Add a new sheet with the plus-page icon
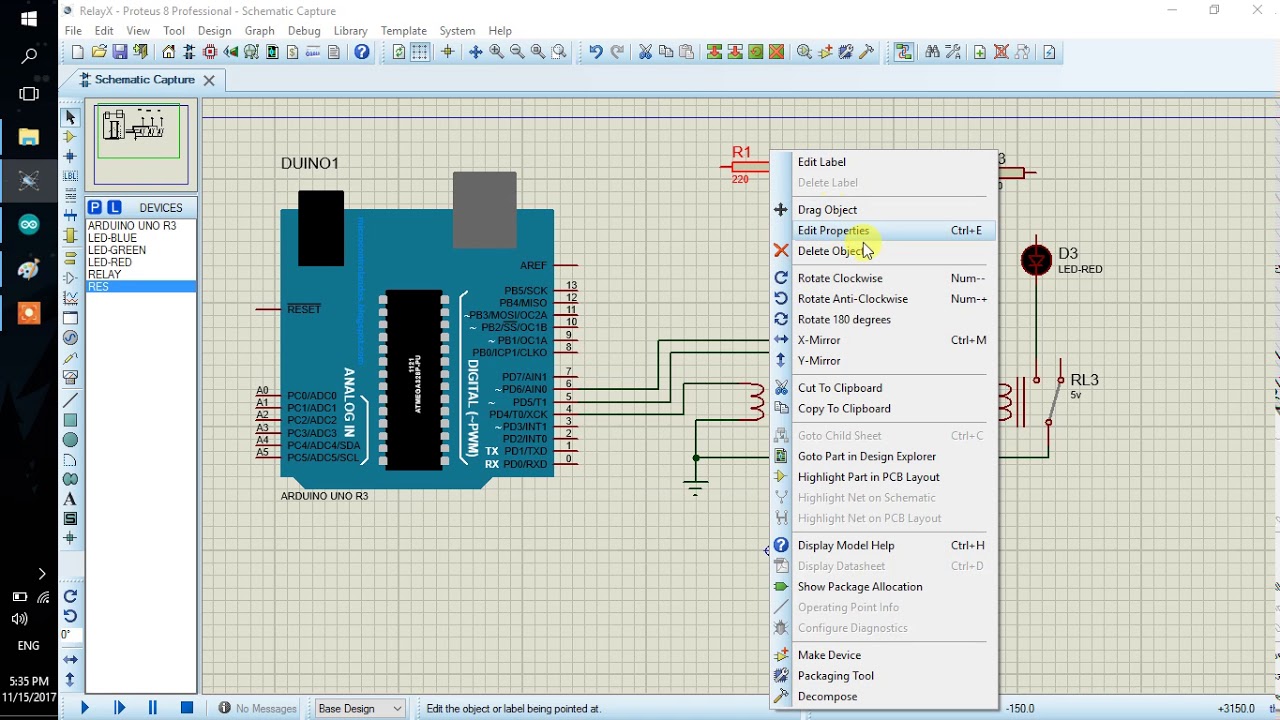This screenshot has height=720, width=1280. (980, 52)
